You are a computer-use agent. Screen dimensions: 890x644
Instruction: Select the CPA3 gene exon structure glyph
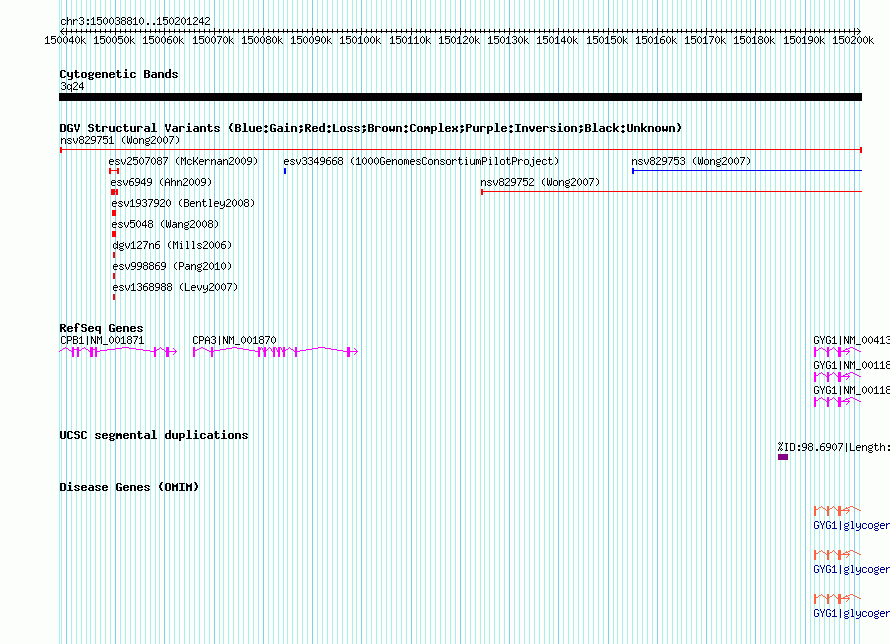[x=275, y=352]
